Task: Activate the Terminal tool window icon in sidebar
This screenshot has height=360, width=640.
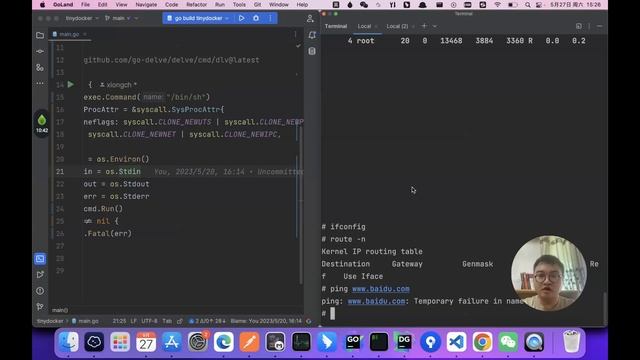Action: pyautogui.click(x=40, y=258)
